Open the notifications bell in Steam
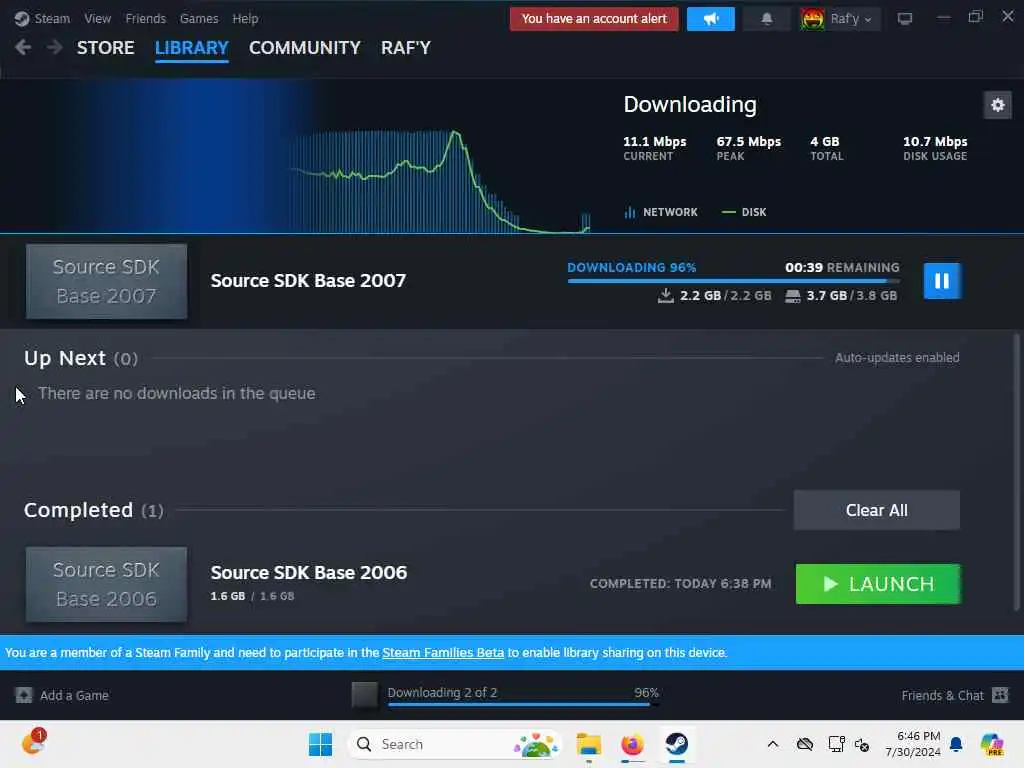Screen dimensions: 1024x768 click(x=767, y=19)
